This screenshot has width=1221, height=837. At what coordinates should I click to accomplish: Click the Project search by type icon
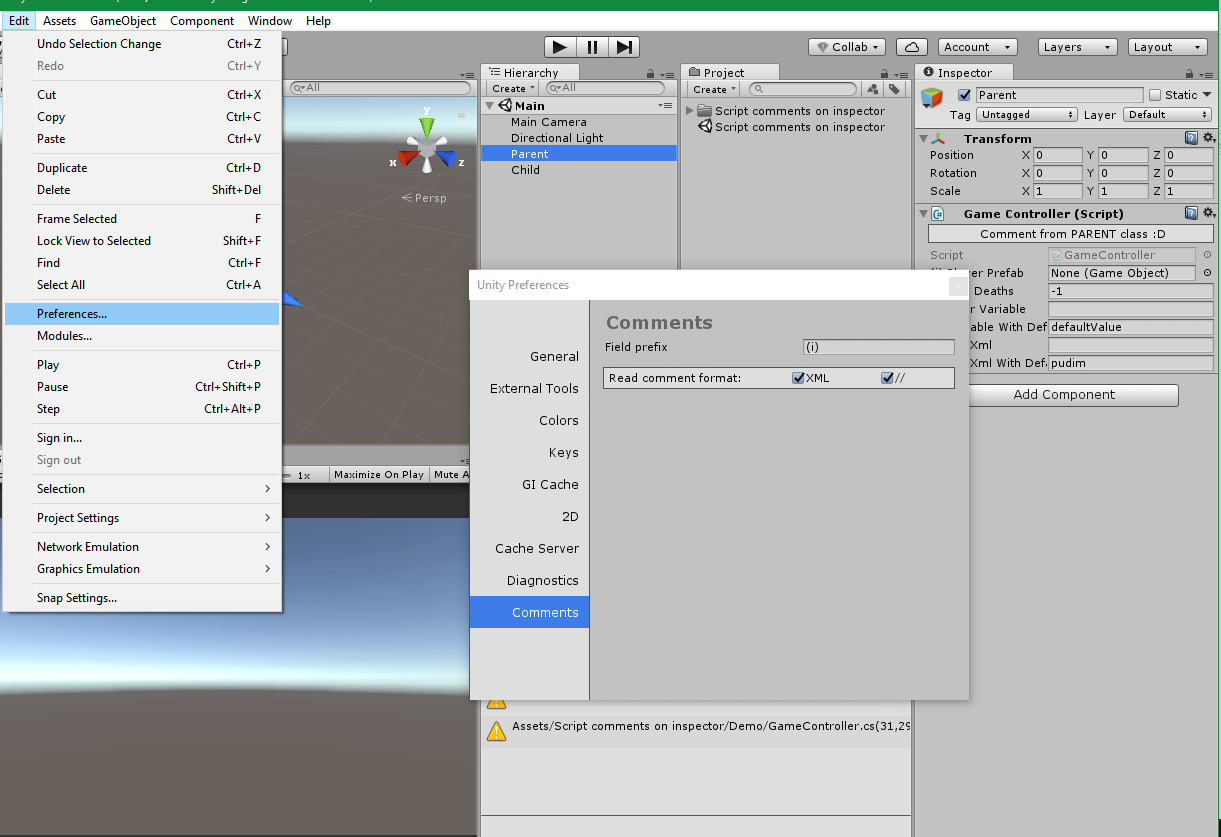872,89
